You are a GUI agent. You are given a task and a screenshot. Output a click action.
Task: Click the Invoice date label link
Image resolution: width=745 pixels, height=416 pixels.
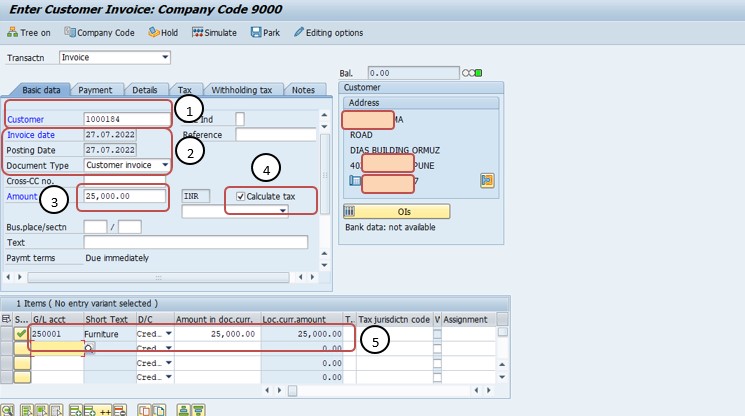31,135
